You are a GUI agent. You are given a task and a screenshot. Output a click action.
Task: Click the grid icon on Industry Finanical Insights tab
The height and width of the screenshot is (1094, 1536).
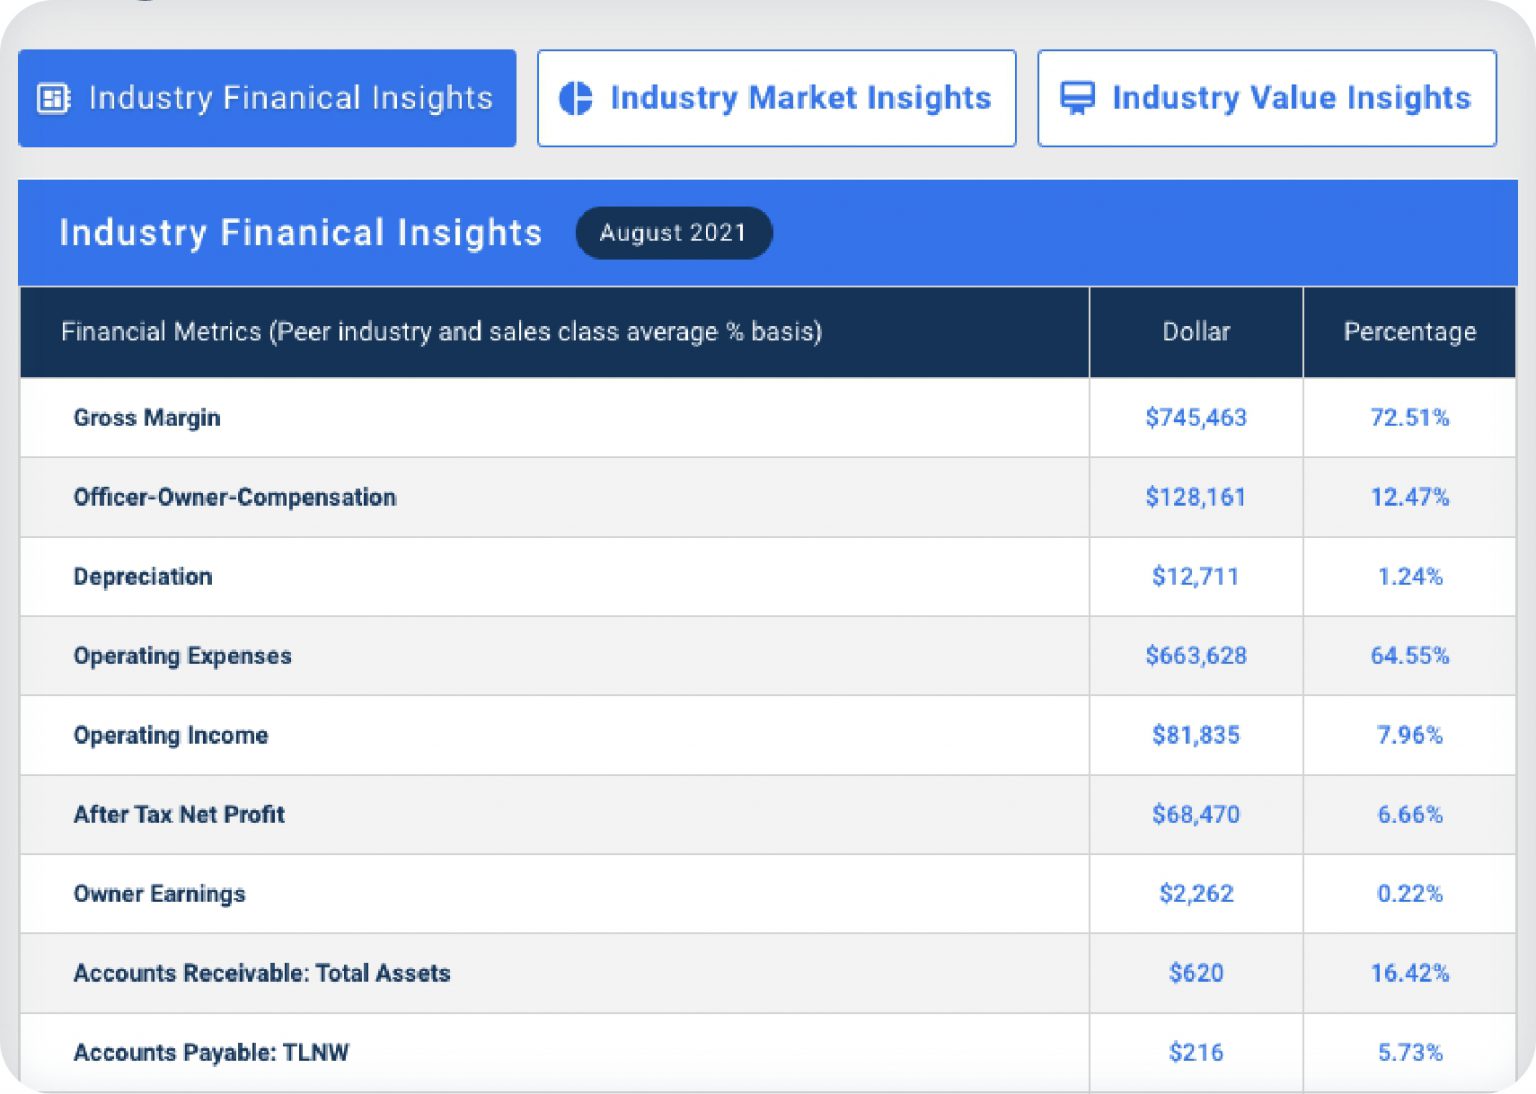[x=52, y=97]
